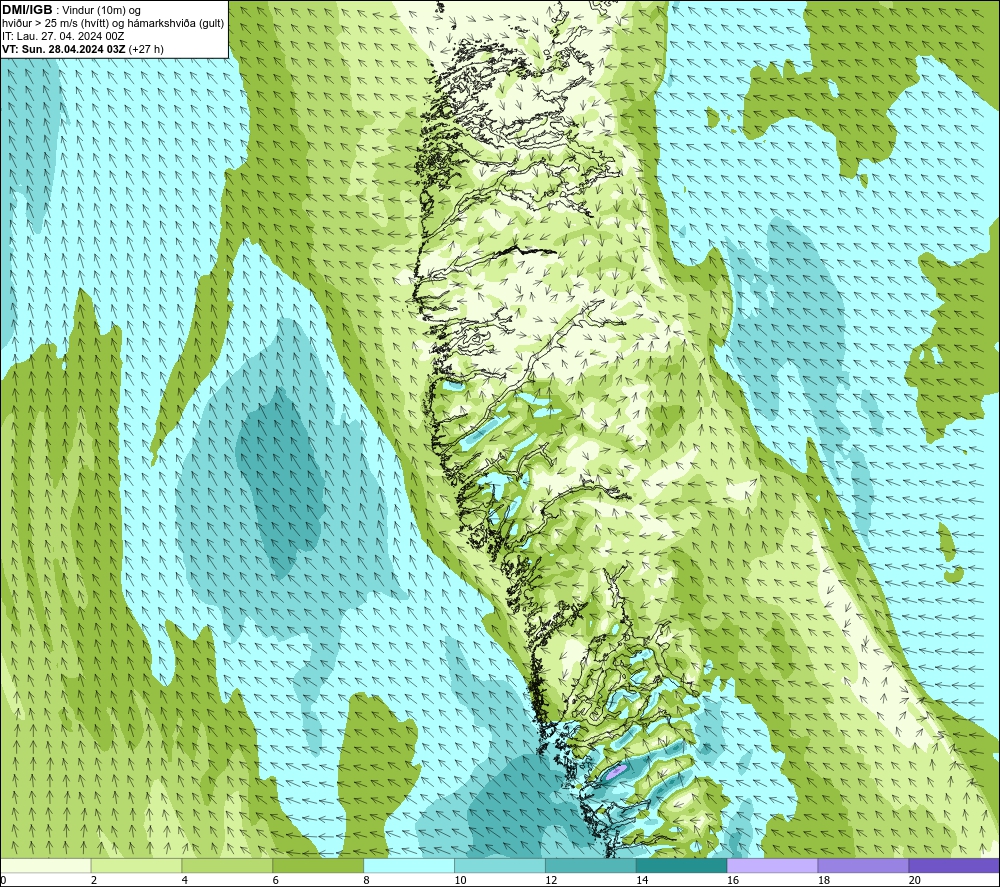Select the 12–14 m/s teal swatch
Viewport: 1000px width, 887px height.
pos(591,866)
